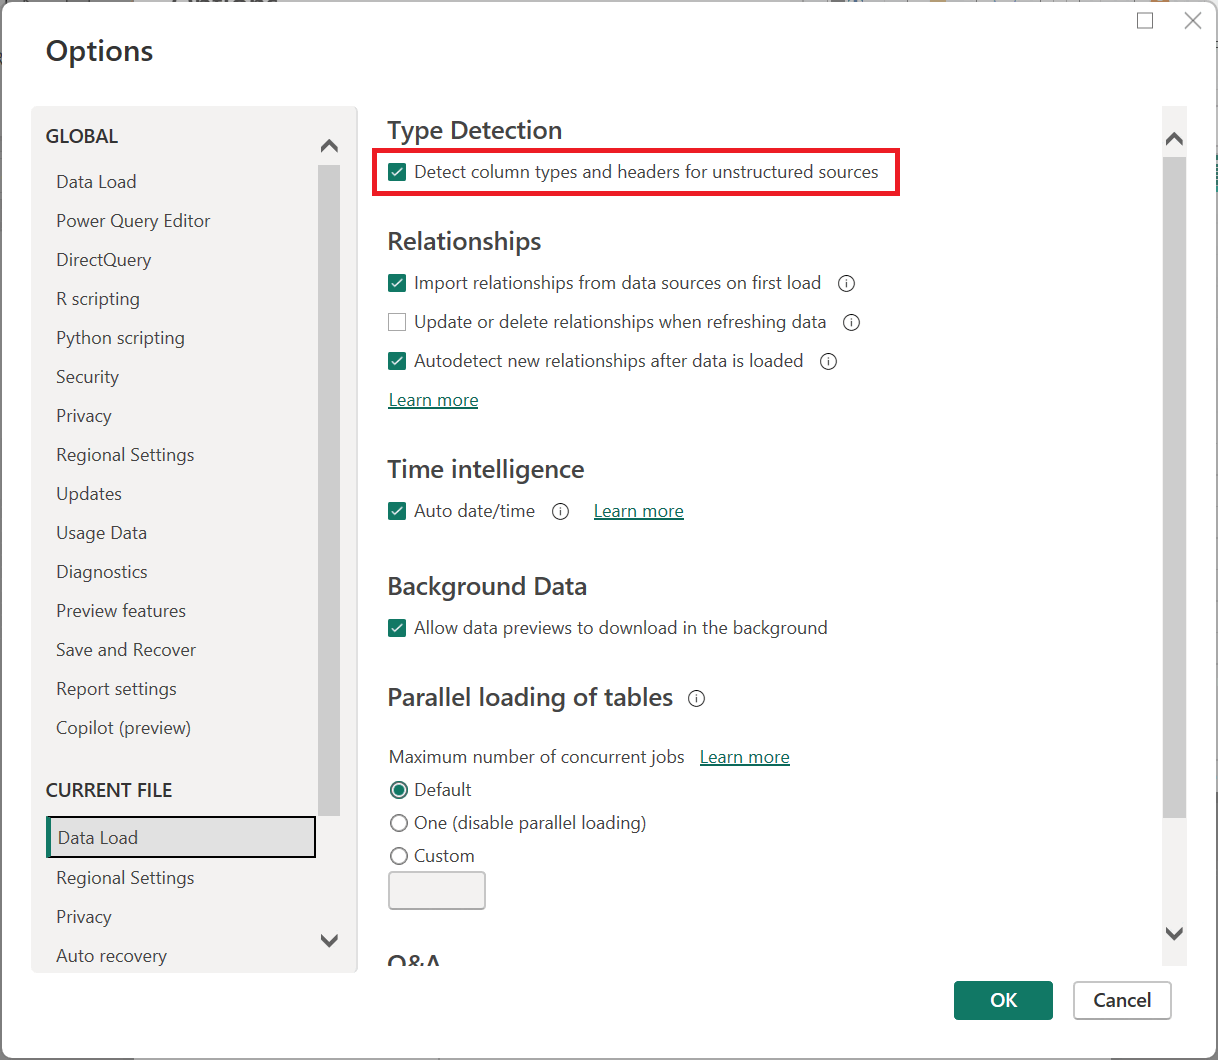Enable Update or delete relationships when refreshing data
1218x1060 pixels.
(397, 322)
